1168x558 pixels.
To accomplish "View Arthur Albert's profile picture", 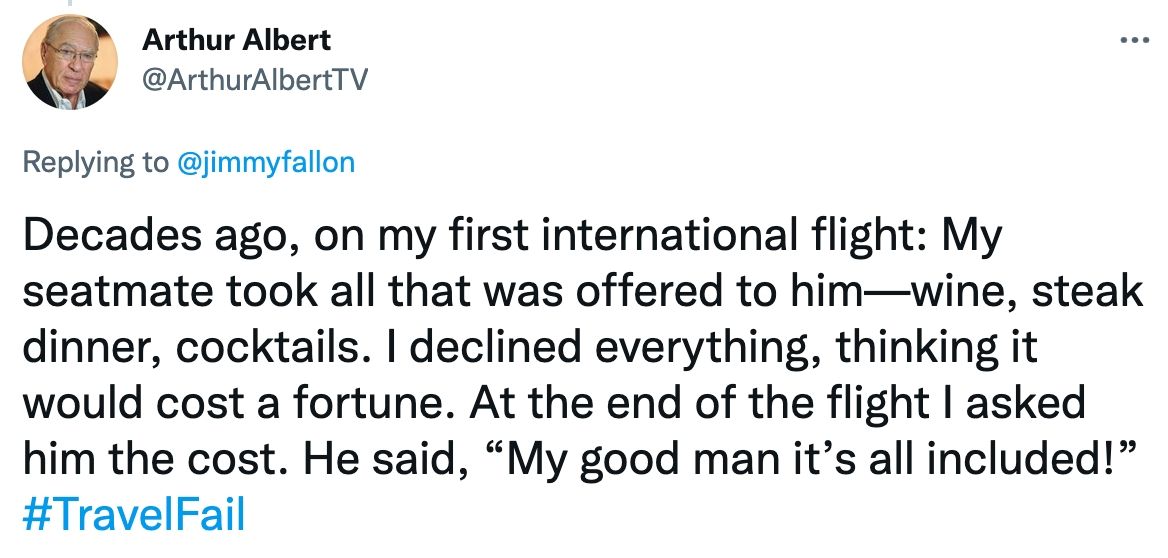I will pyautogui.click(x=70, y=62).
